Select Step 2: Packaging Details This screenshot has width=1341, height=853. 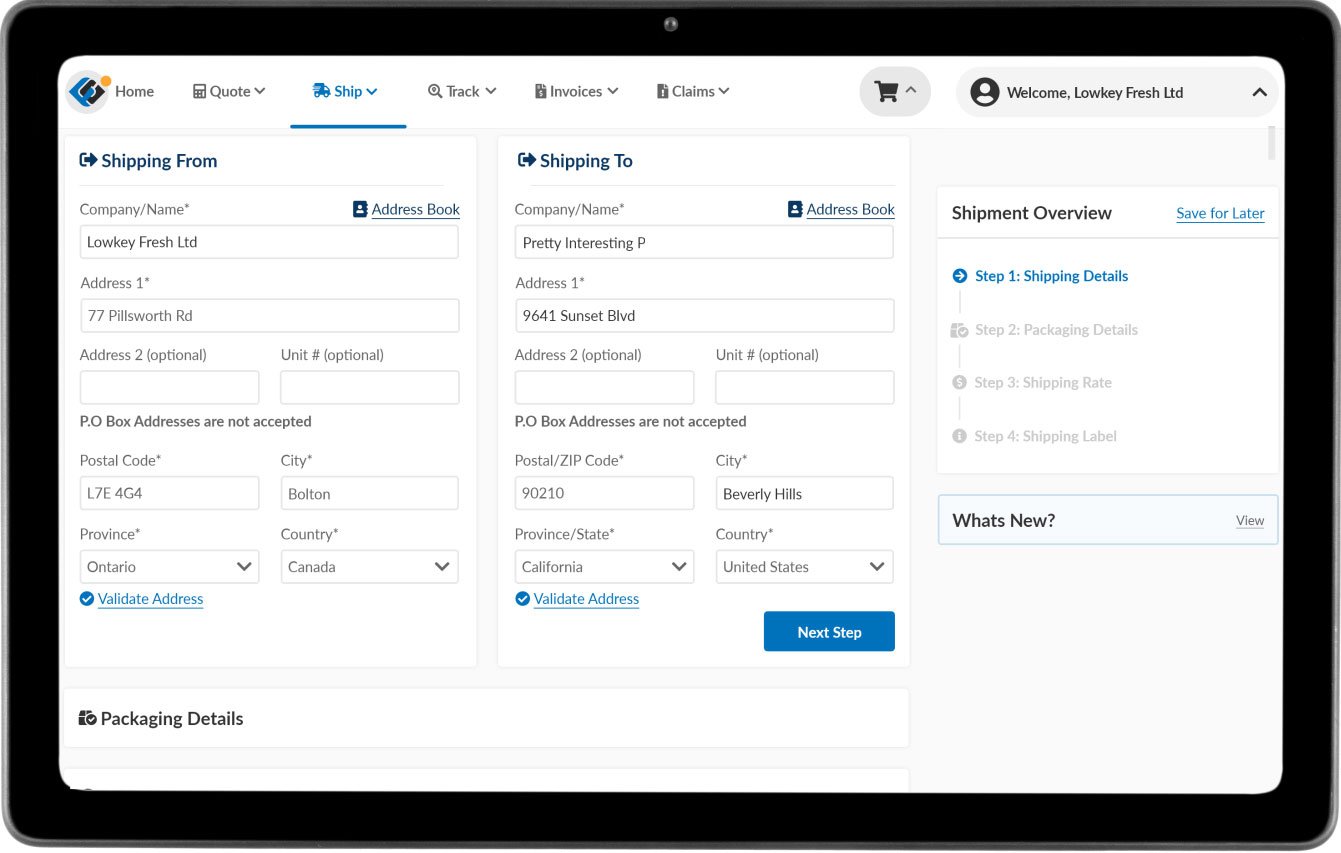click(1056, 330)
